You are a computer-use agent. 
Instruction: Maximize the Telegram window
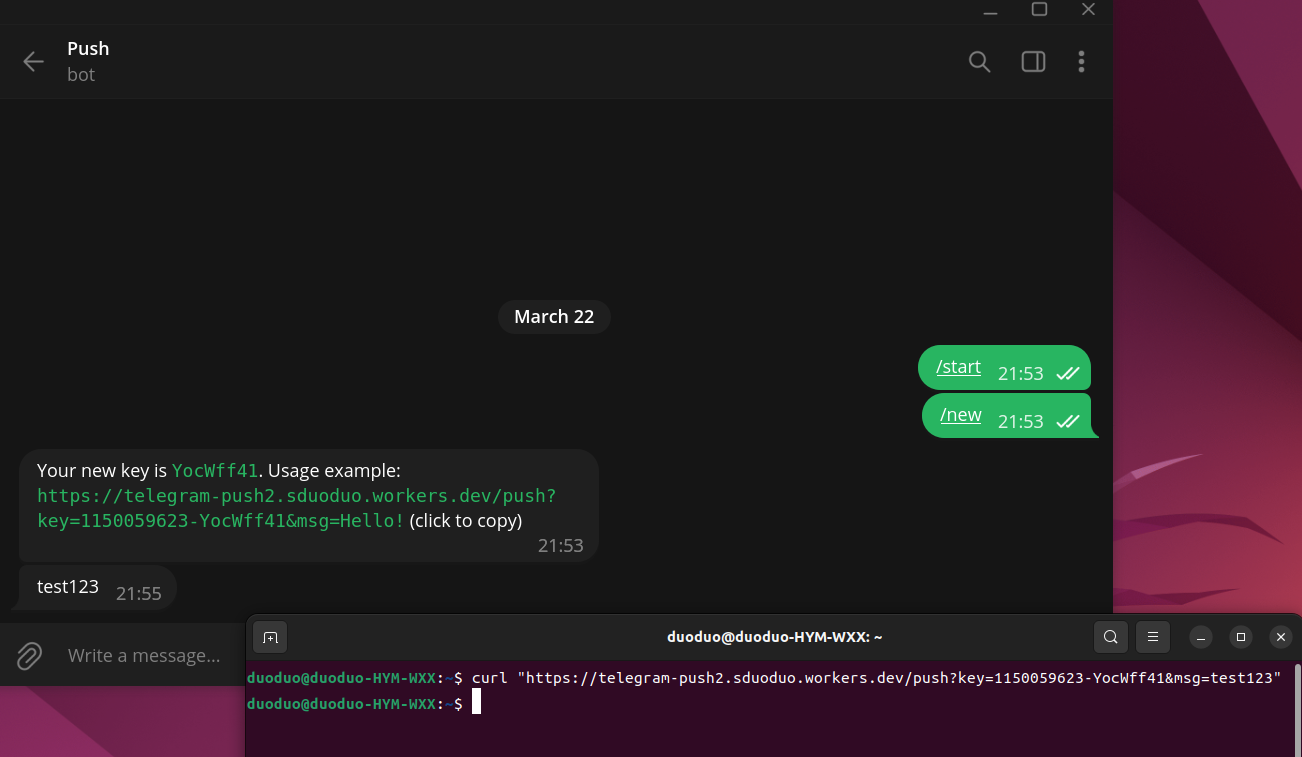tap(1039, 10)
